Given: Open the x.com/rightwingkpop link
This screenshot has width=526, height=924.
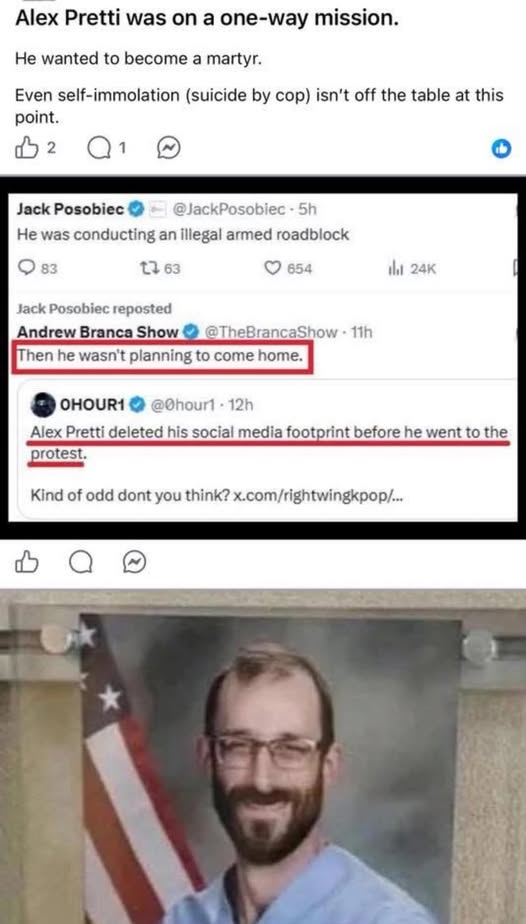Looking at the screenshot, I should [318, 496].
